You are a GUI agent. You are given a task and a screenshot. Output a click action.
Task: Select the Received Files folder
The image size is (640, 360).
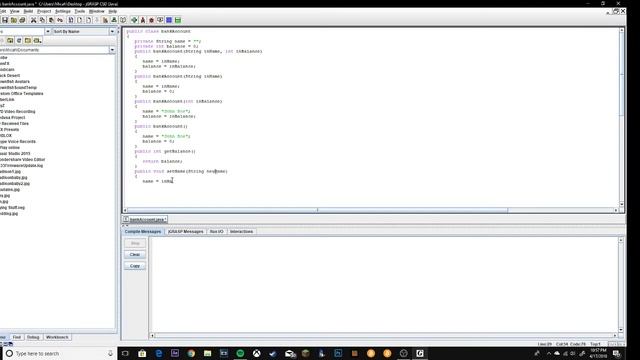point(14,123)
